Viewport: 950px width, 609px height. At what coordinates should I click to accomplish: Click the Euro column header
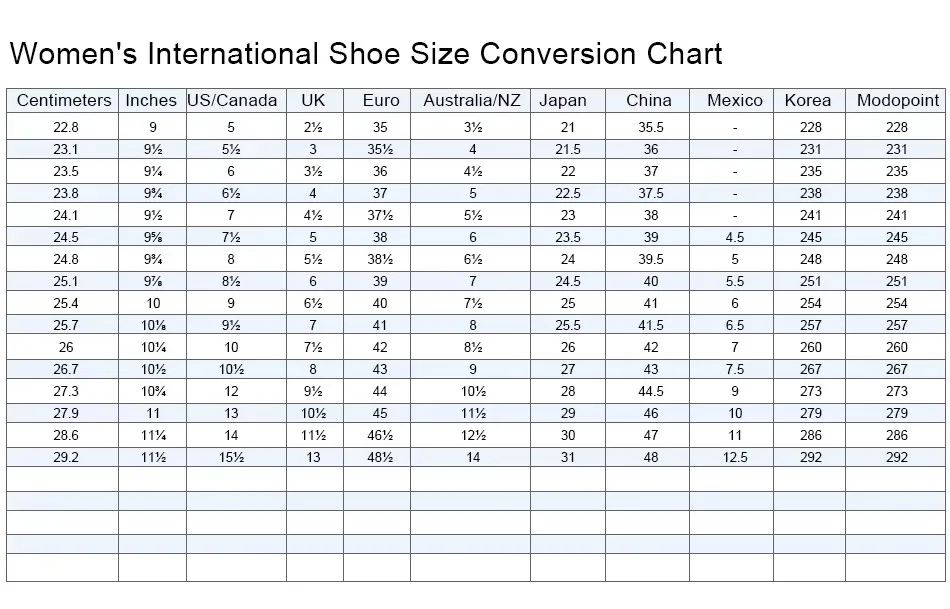click(x=380, y=100)
